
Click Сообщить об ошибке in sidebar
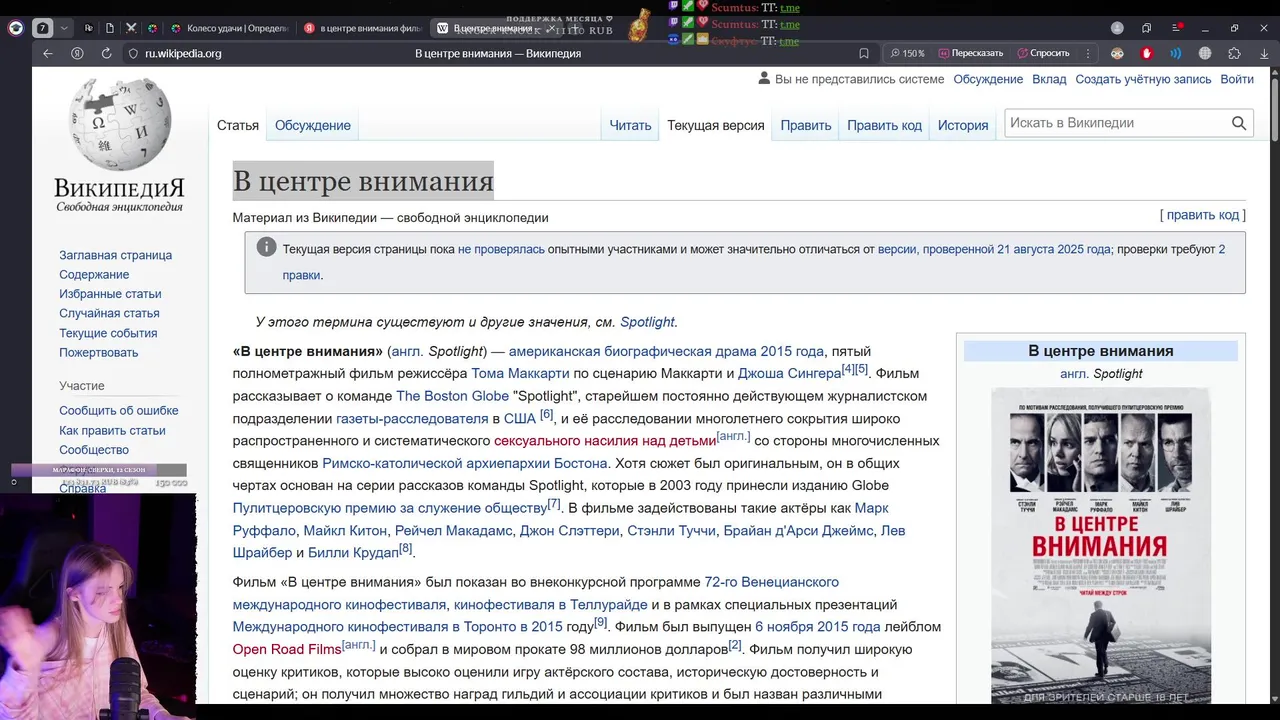pyautogui.click(x=119, y=411)
